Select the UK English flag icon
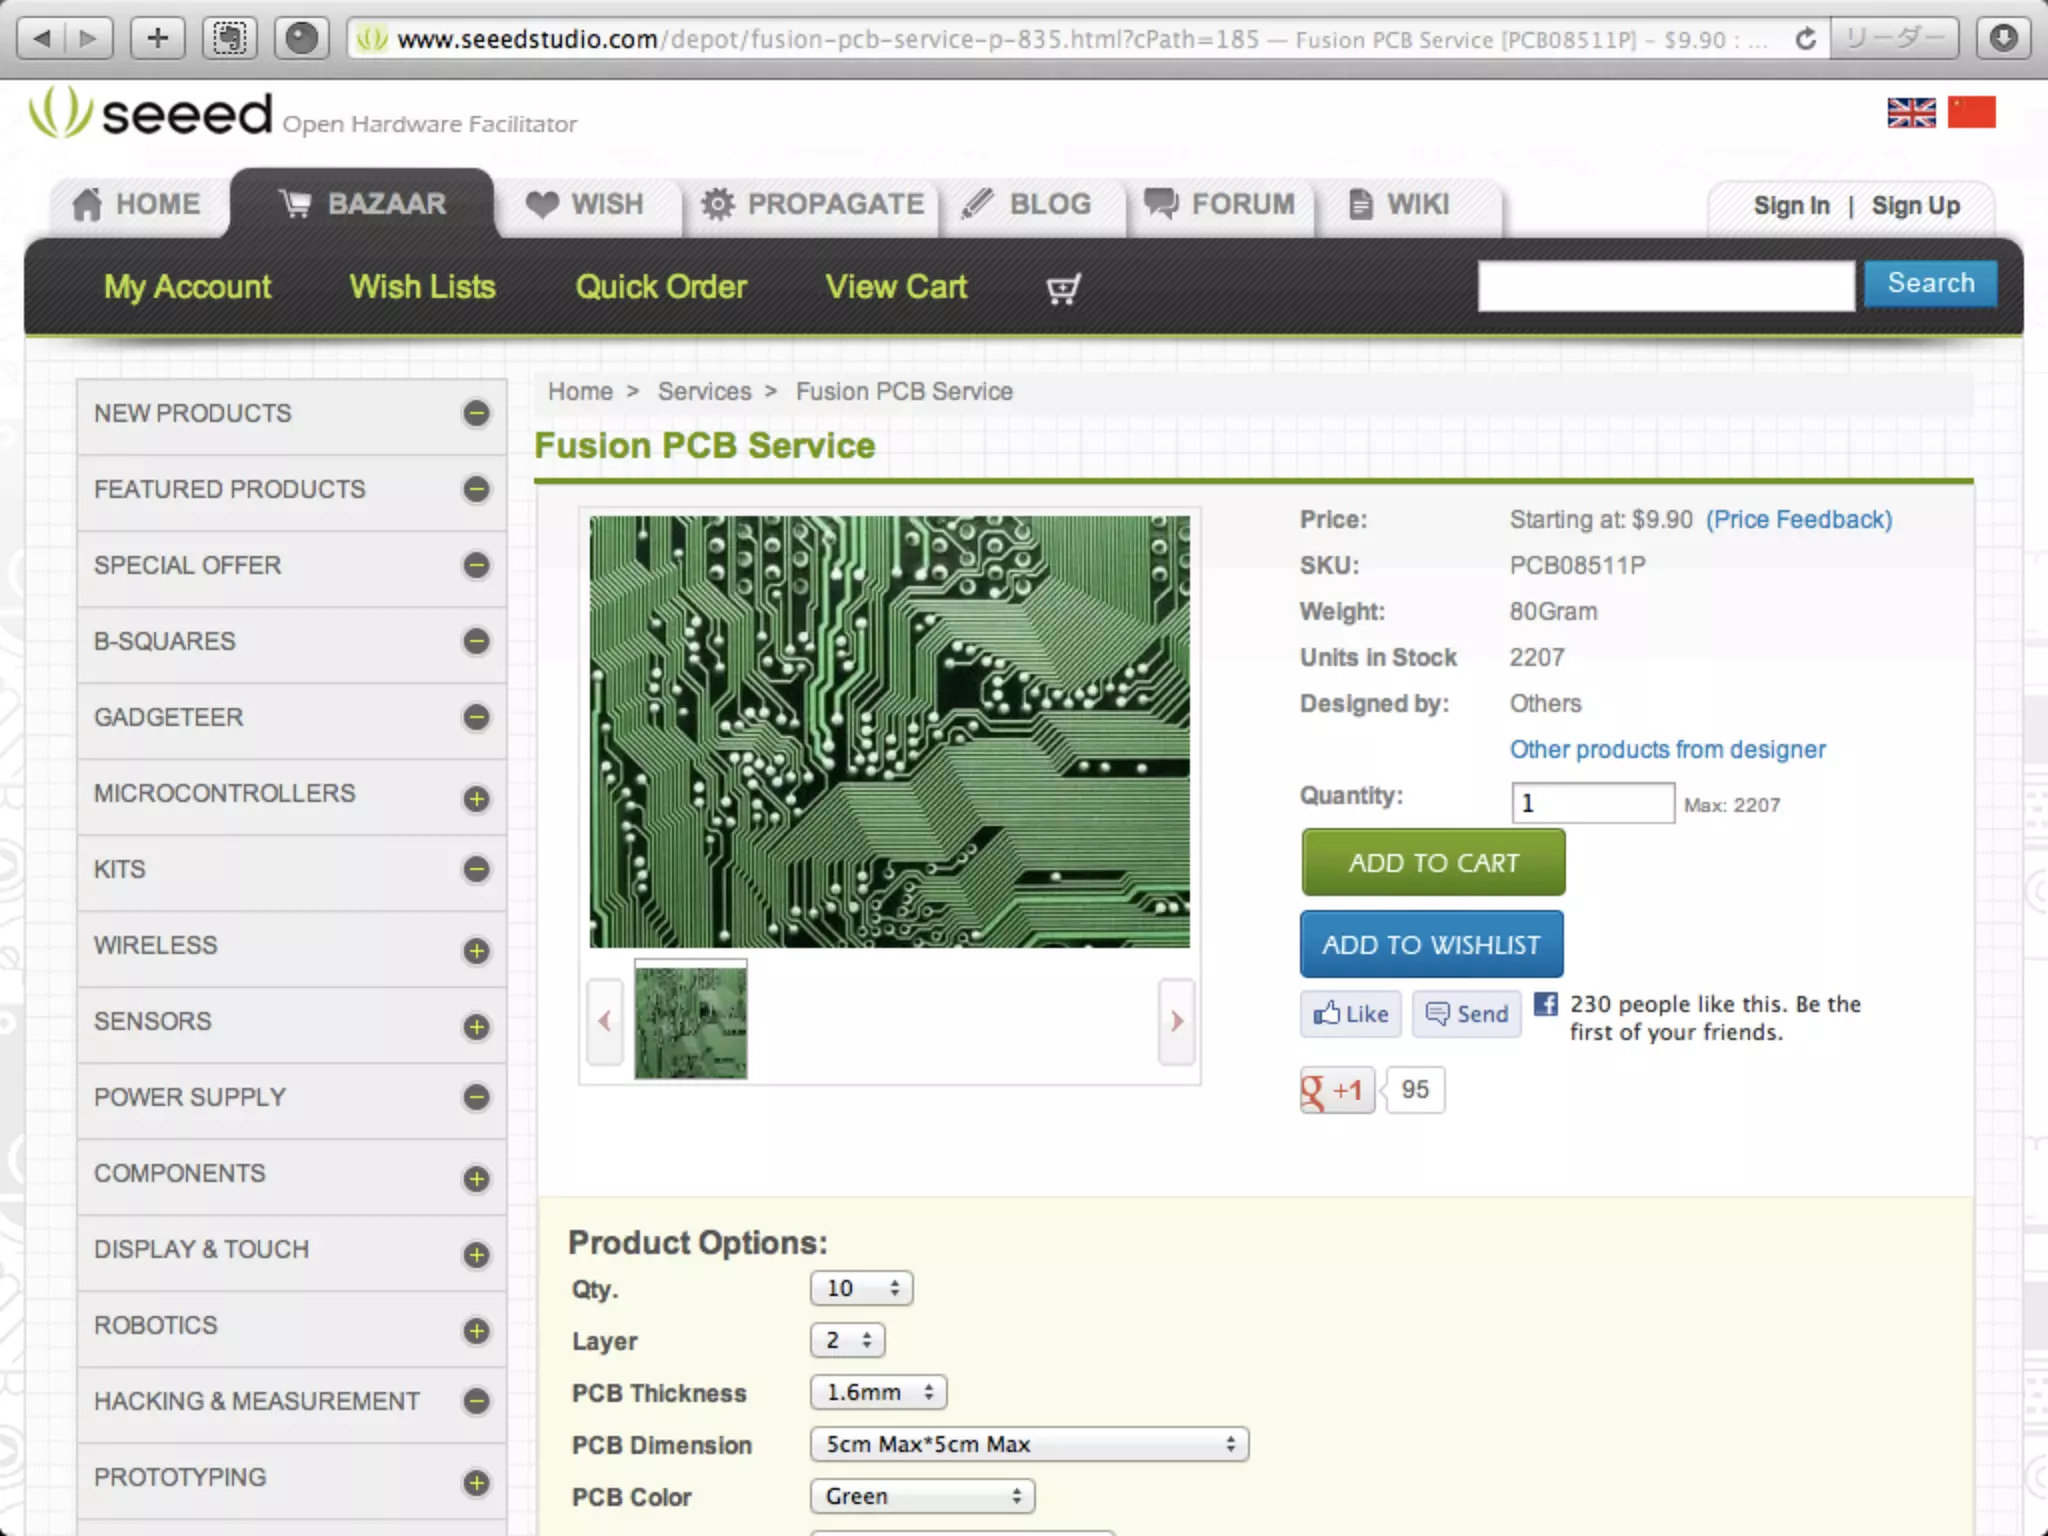Screen dimensions: 2048x1536 [1911, 112]
